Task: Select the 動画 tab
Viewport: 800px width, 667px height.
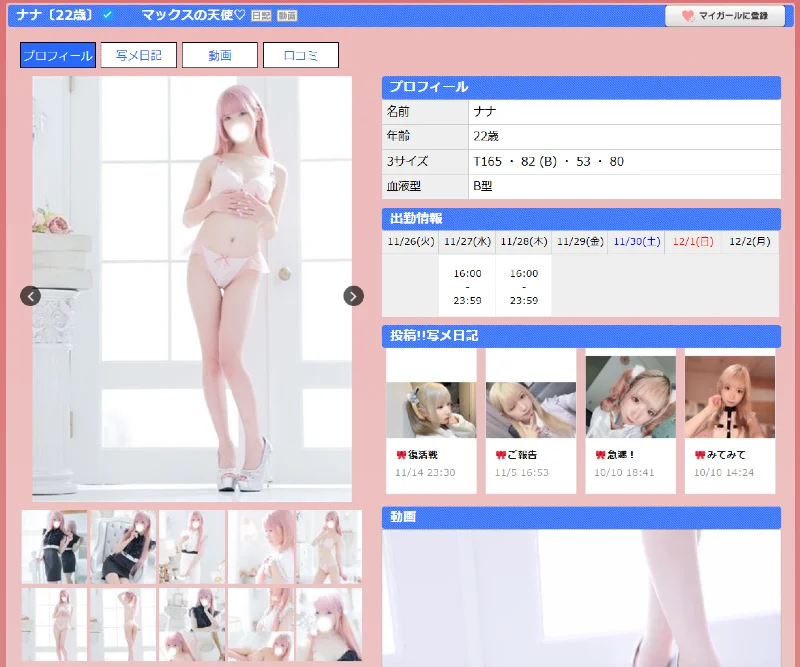Action: [219, 55]
